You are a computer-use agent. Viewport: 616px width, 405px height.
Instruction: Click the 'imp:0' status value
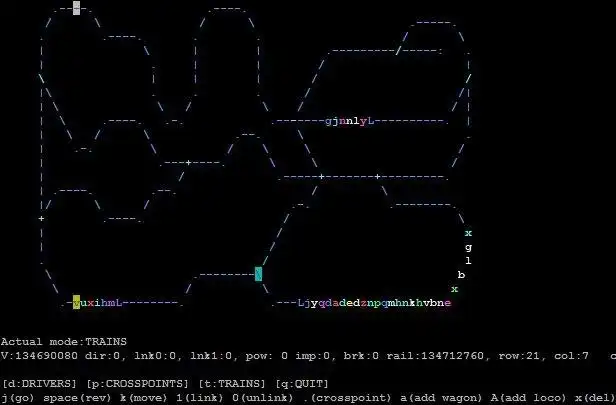(315, 356)
